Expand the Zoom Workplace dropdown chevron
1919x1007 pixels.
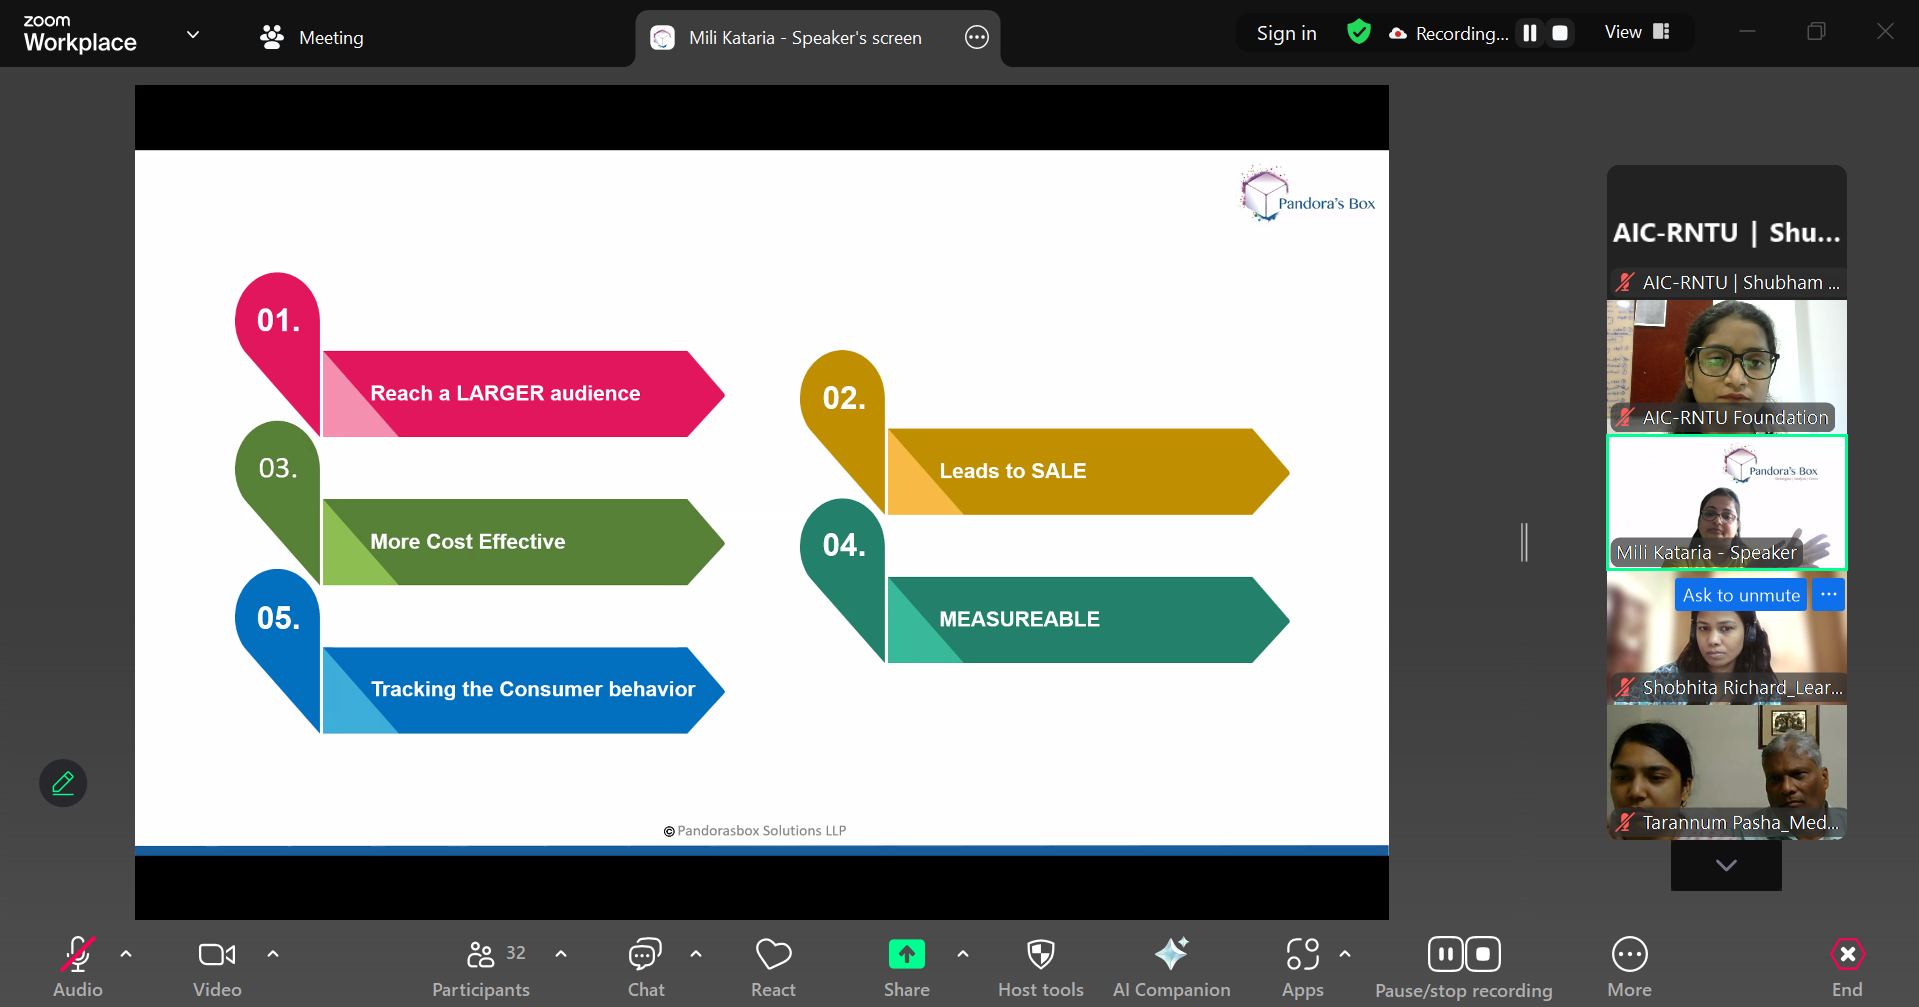click(193, 35)
